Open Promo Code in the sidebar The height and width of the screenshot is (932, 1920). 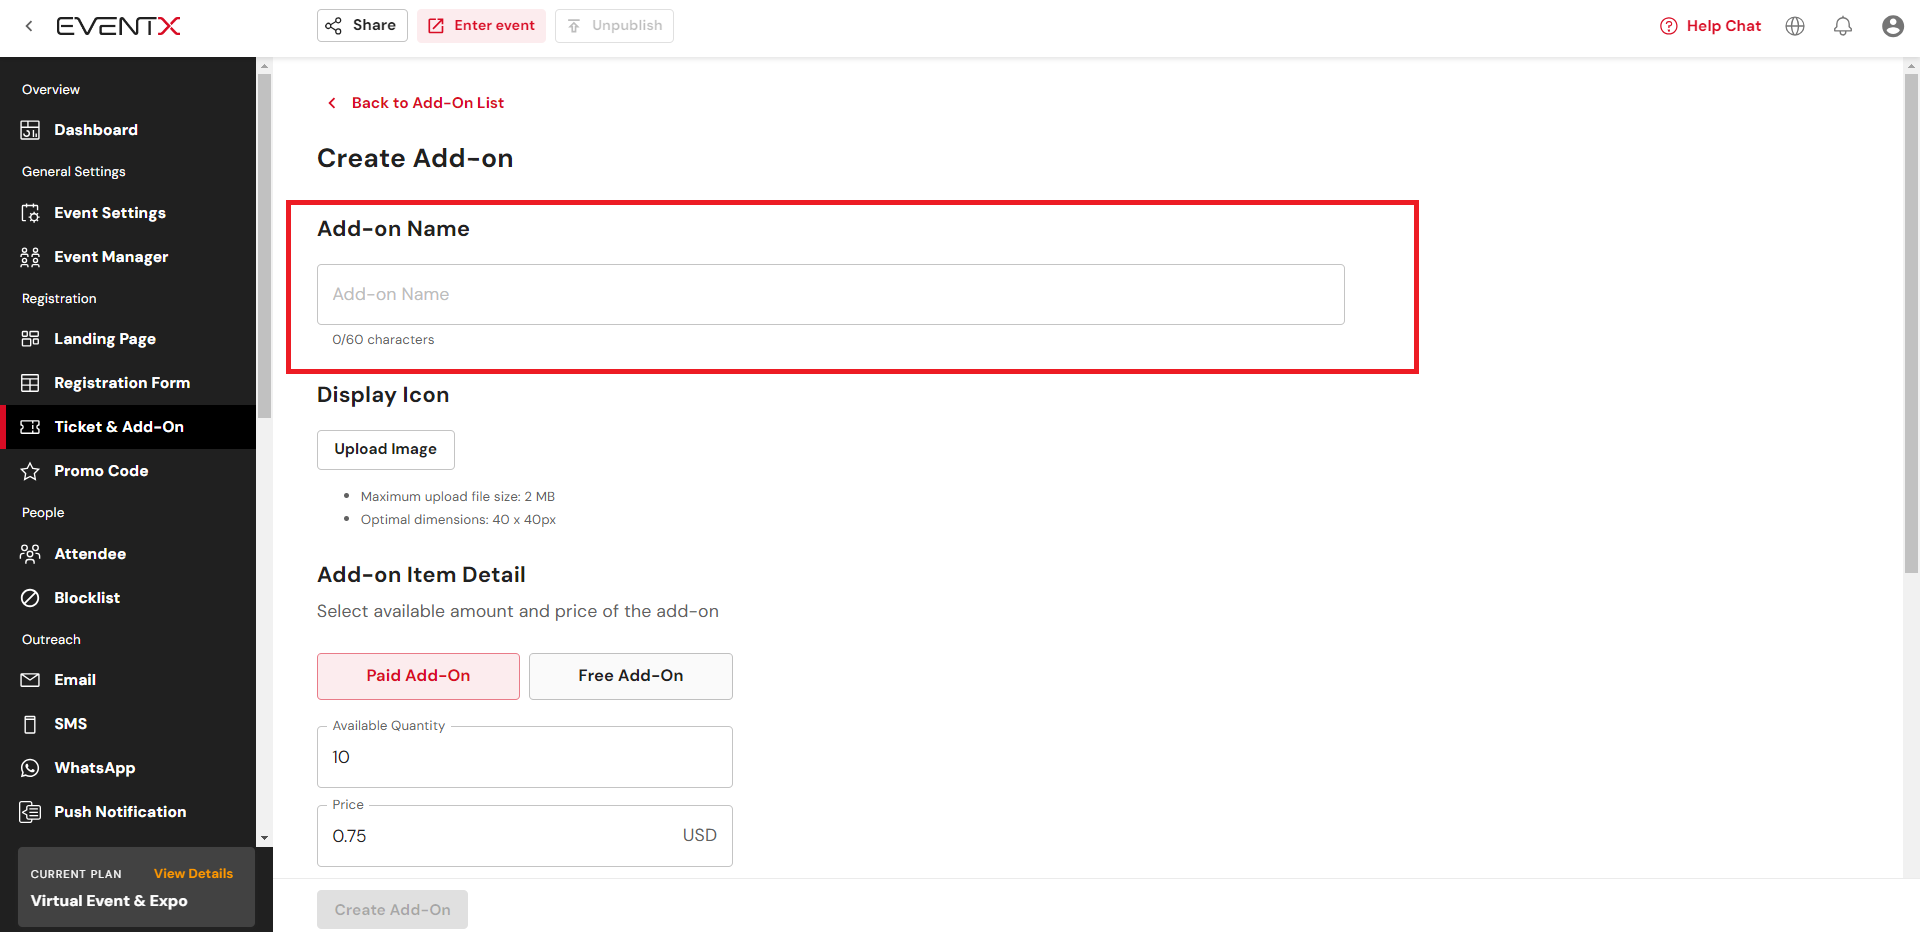point(128,471)
